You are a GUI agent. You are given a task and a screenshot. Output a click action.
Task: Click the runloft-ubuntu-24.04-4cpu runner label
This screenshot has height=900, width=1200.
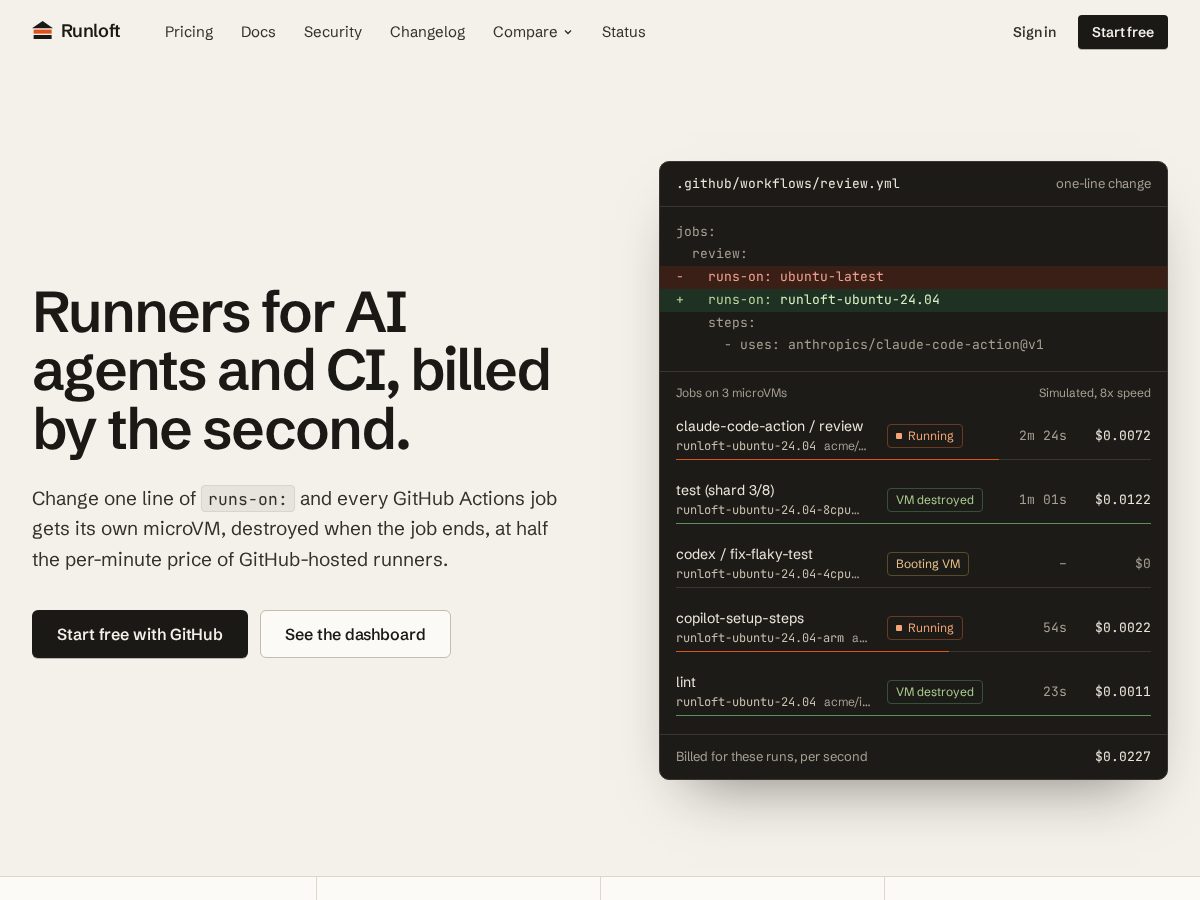(768, 574)
